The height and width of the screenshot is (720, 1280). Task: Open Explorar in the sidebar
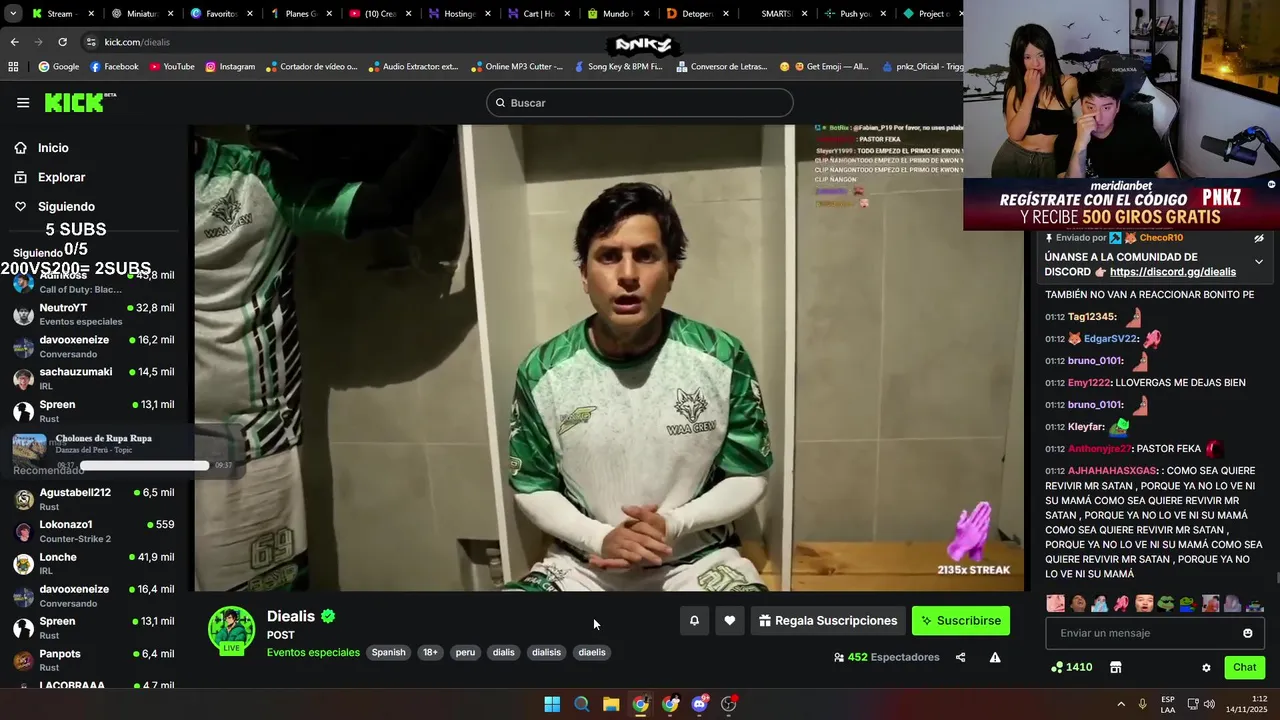point(61,177)
